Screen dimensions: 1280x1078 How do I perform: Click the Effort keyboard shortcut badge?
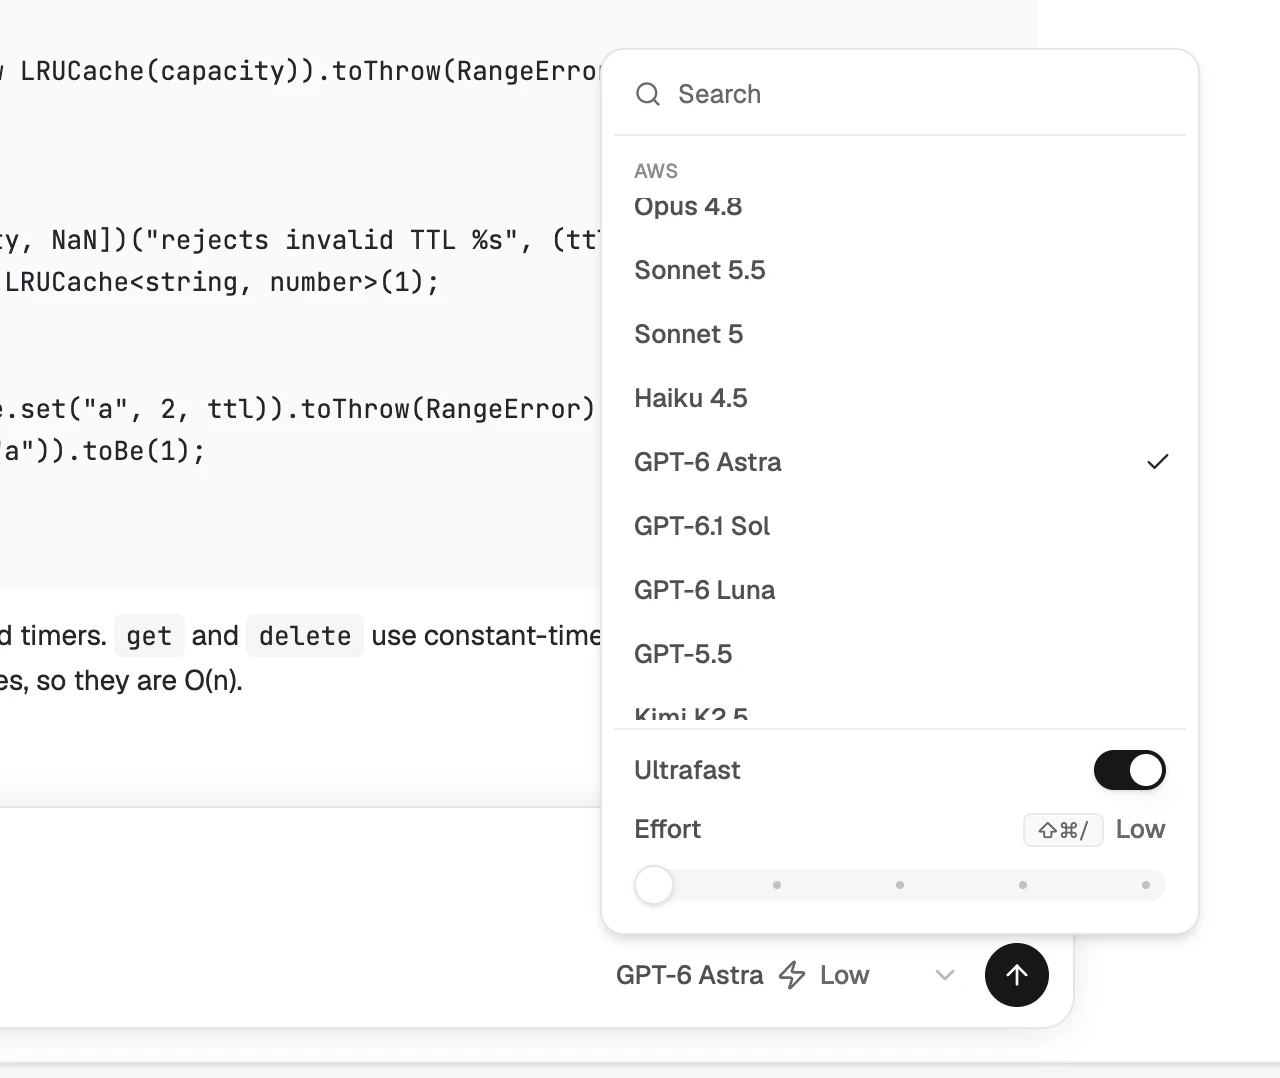(1063, 830)
